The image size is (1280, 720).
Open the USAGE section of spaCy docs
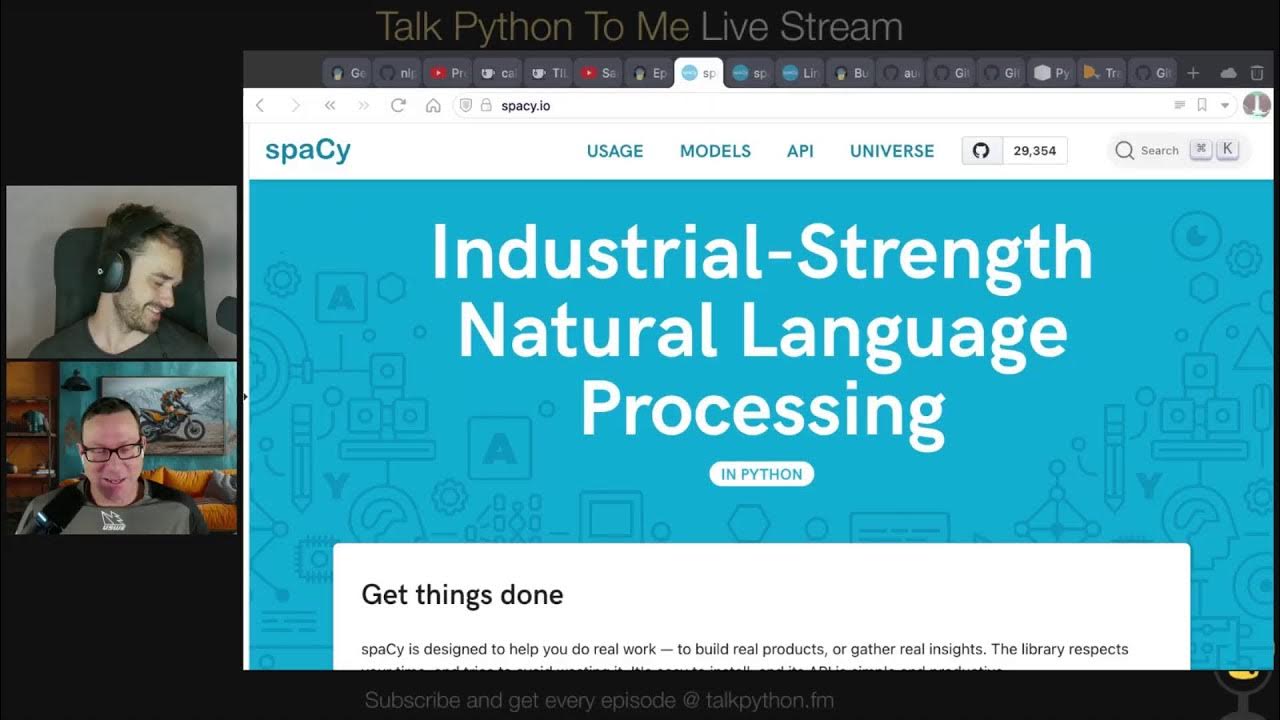pyautogui.click(x=615, y=151)
